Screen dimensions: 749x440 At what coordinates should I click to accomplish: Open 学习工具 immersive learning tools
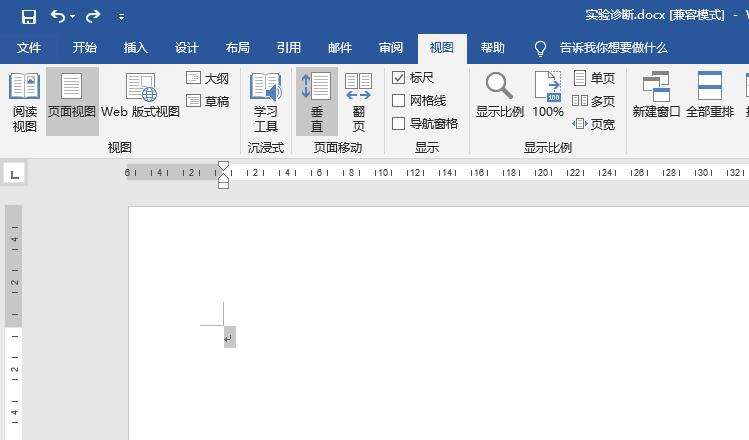tap(266, 102)
